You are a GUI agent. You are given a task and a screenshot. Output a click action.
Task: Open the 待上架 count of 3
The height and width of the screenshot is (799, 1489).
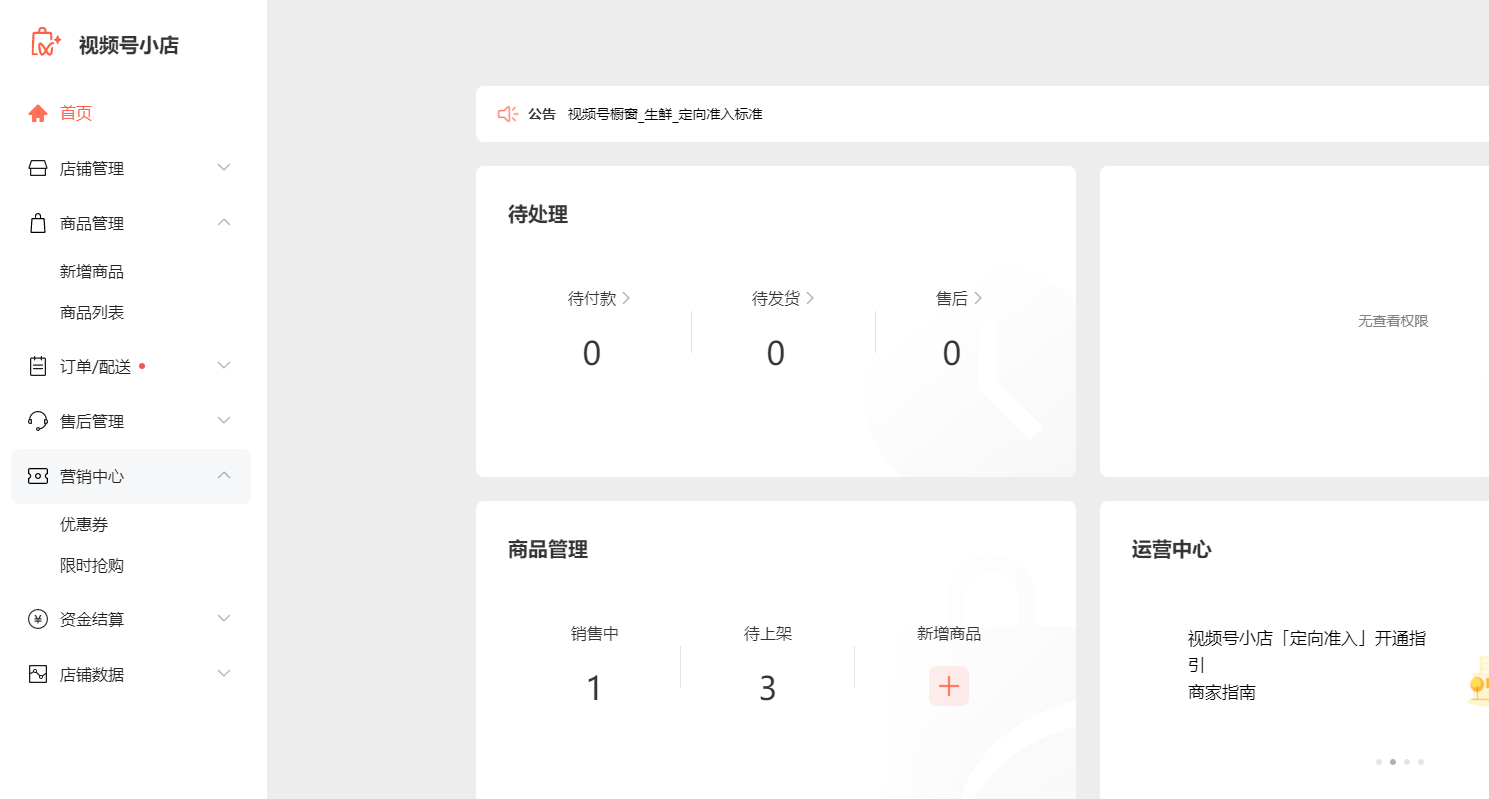coord(768,688)
